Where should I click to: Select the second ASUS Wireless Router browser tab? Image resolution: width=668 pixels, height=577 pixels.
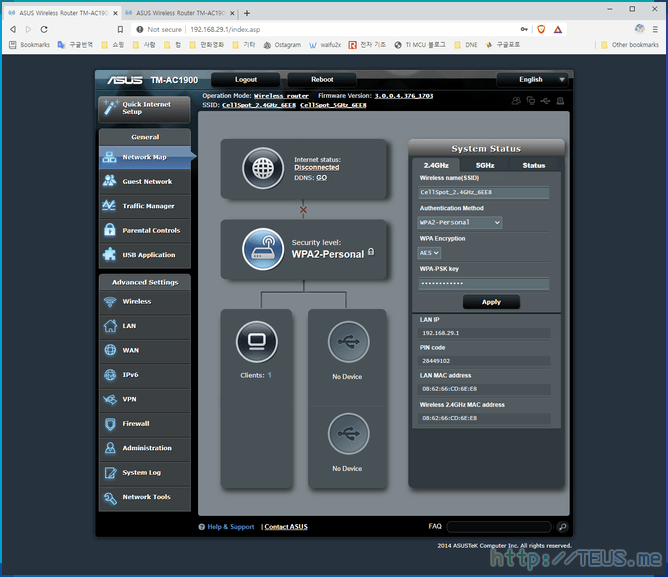pos(180,13)
